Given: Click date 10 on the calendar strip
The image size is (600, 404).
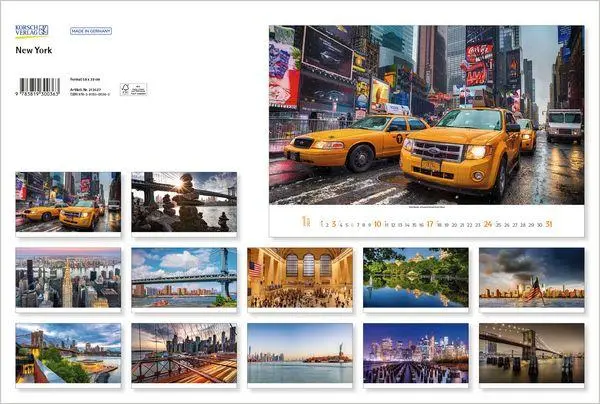Looking at the screenshot, I should pos(377,224).
